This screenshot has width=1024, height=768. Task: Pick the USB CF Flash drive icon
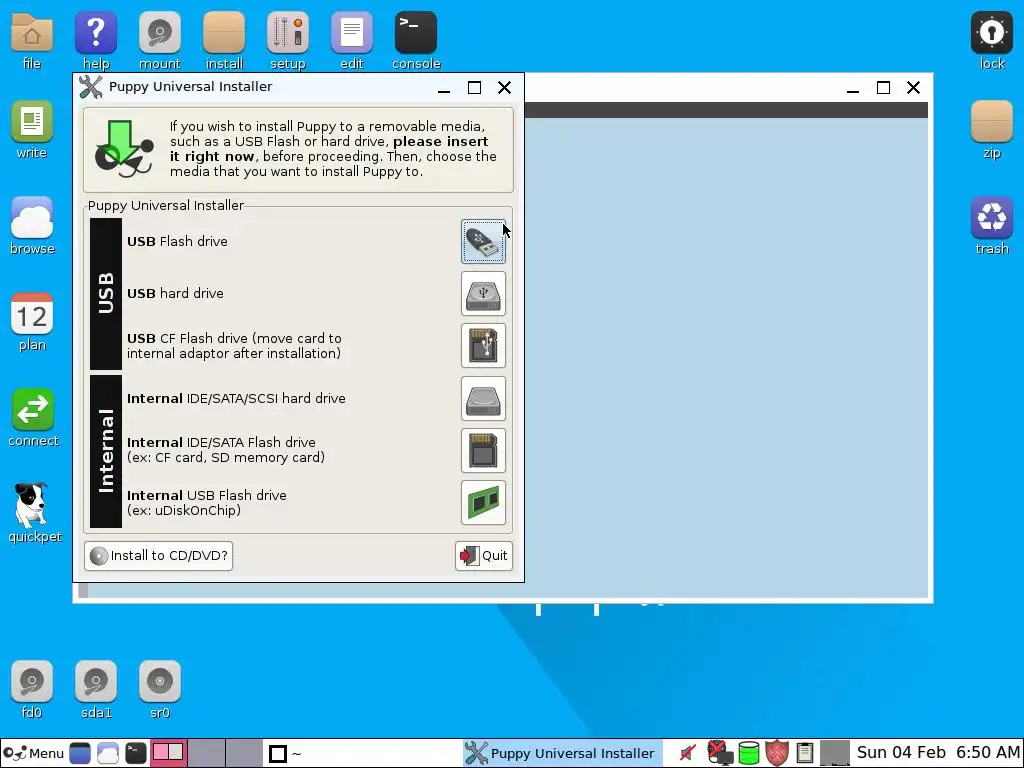(483, 346)
